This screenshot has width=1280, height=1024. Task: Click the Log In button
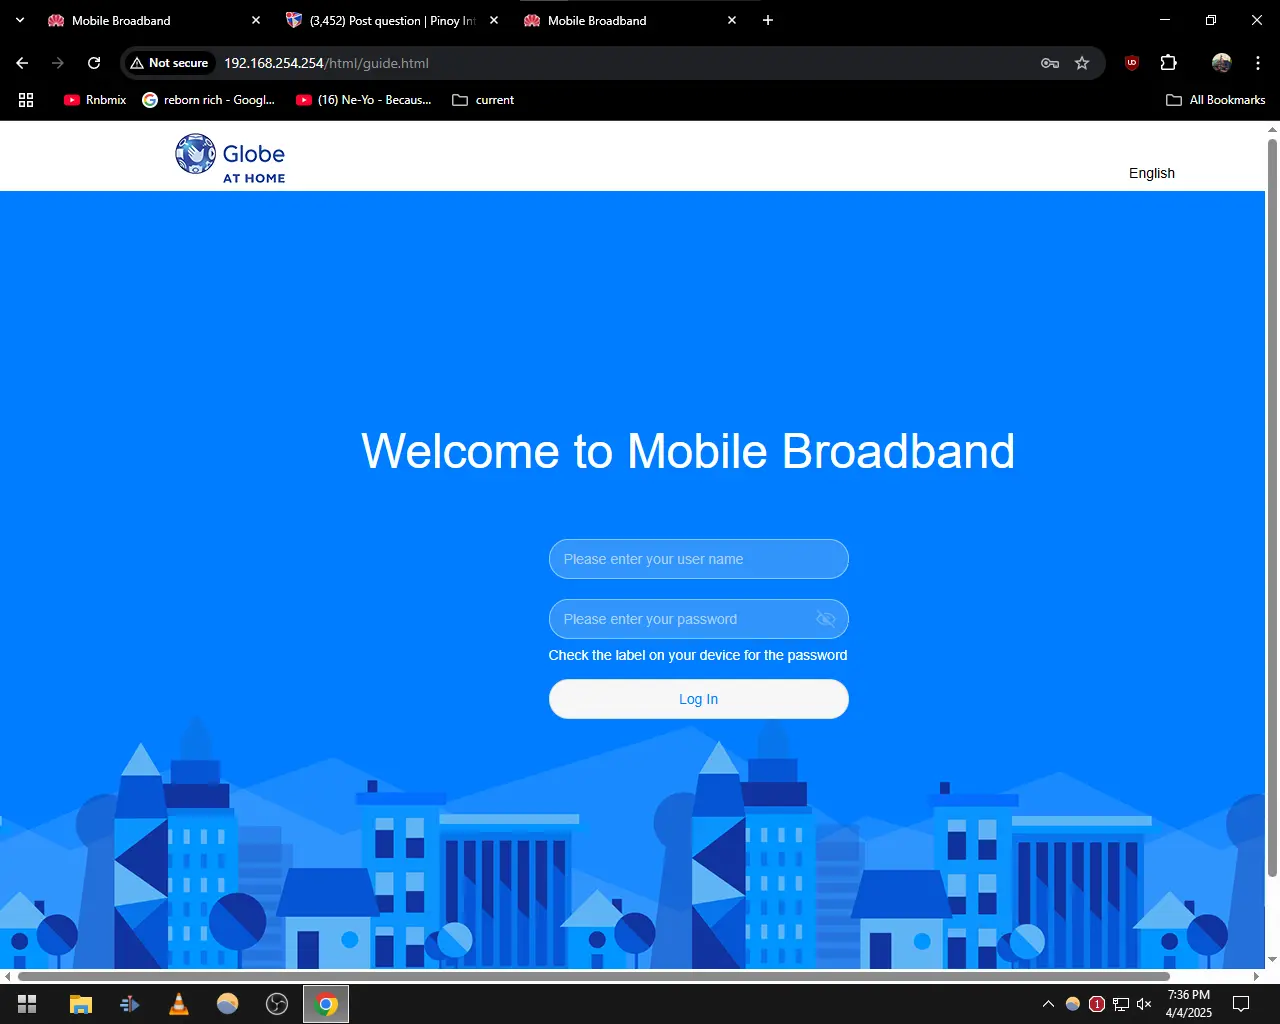[x=698, y=699]
